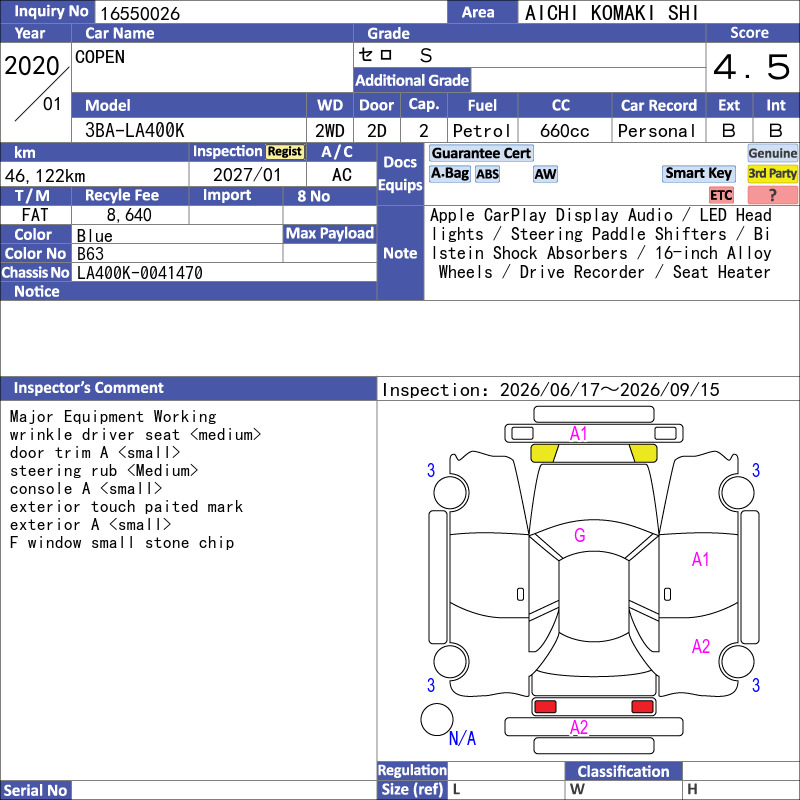
Task: Click the AW equipment badge
Action: point(545,174)
